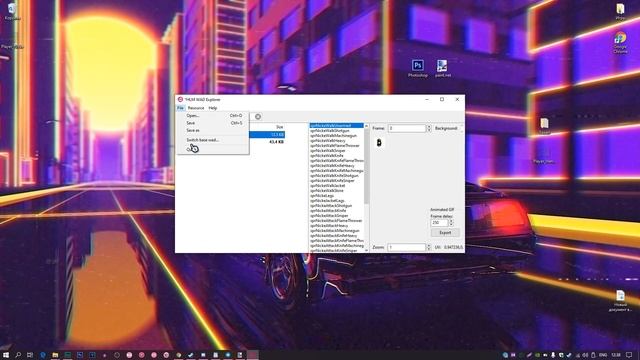640x360 pixels.
Task: Select the sprNickeAttackFlameThrower sprite entry
Action: [x=336, y=221]
